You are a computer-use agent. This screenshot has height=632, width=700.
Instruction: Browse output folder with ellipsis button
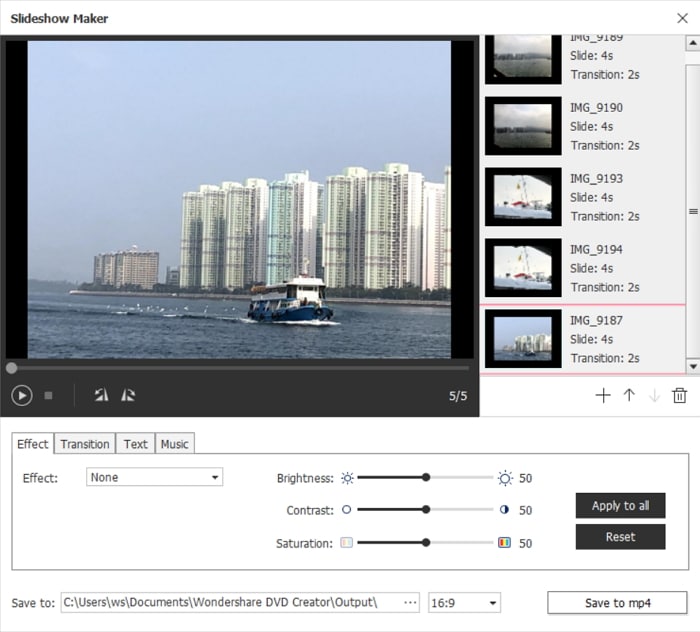(x=410, y=603)
